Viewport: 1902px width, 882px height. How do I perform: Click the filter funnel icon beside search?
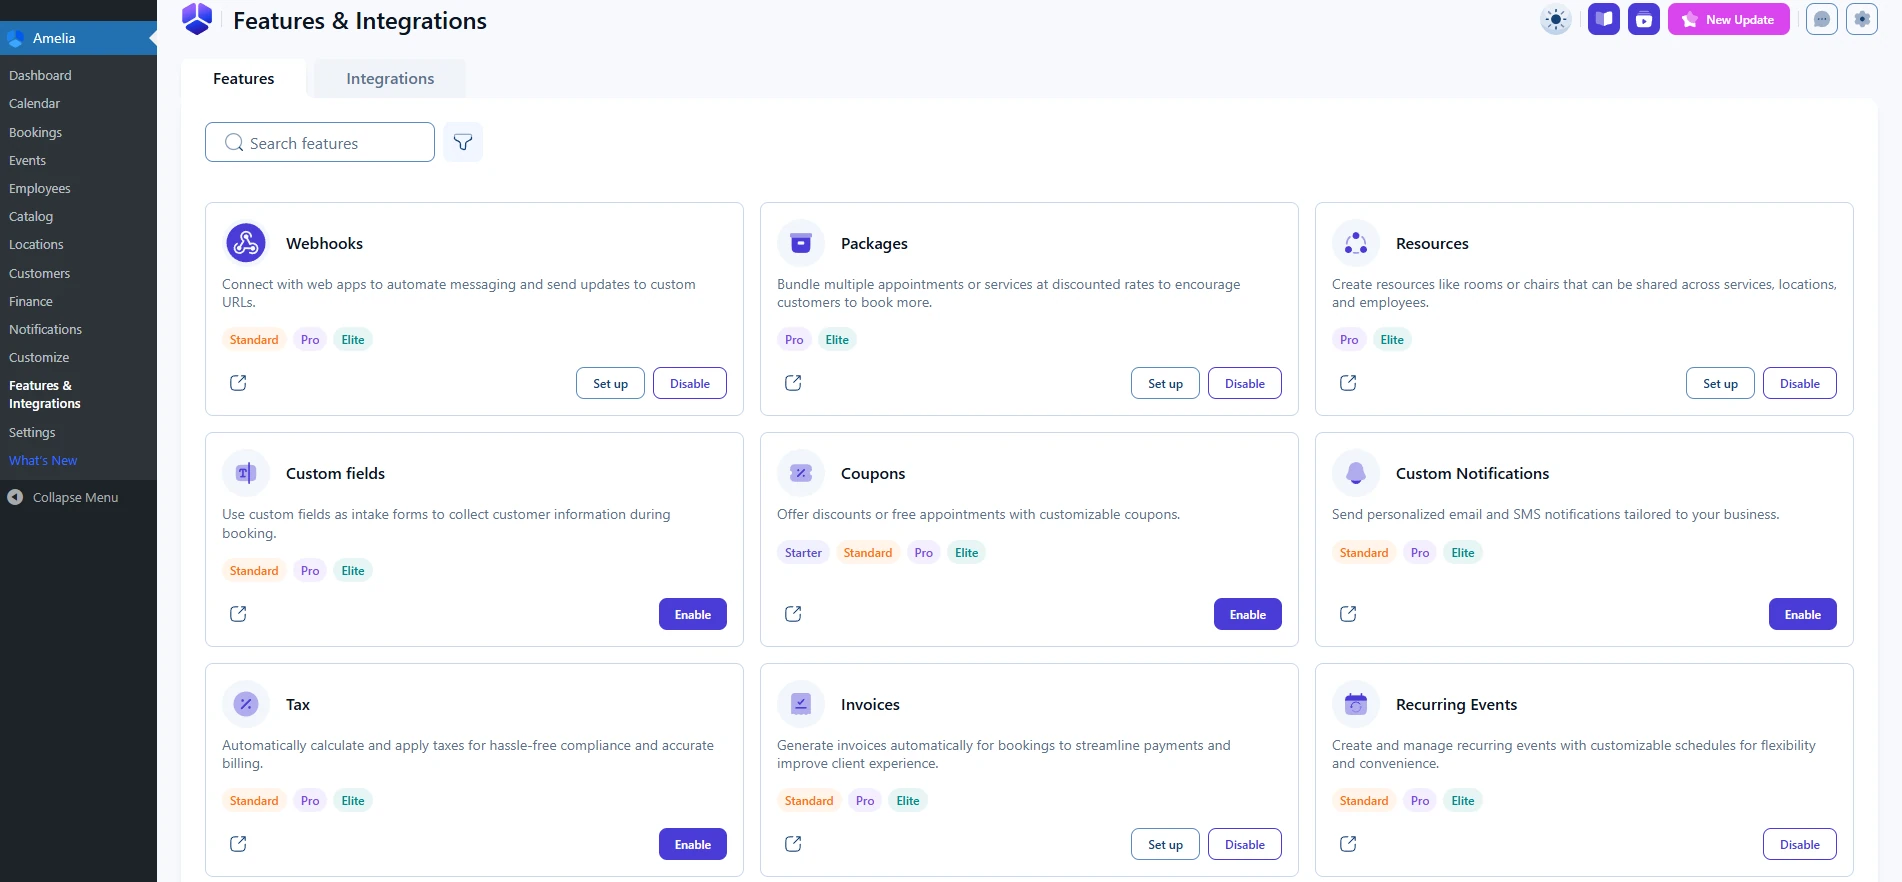point(462,142)
